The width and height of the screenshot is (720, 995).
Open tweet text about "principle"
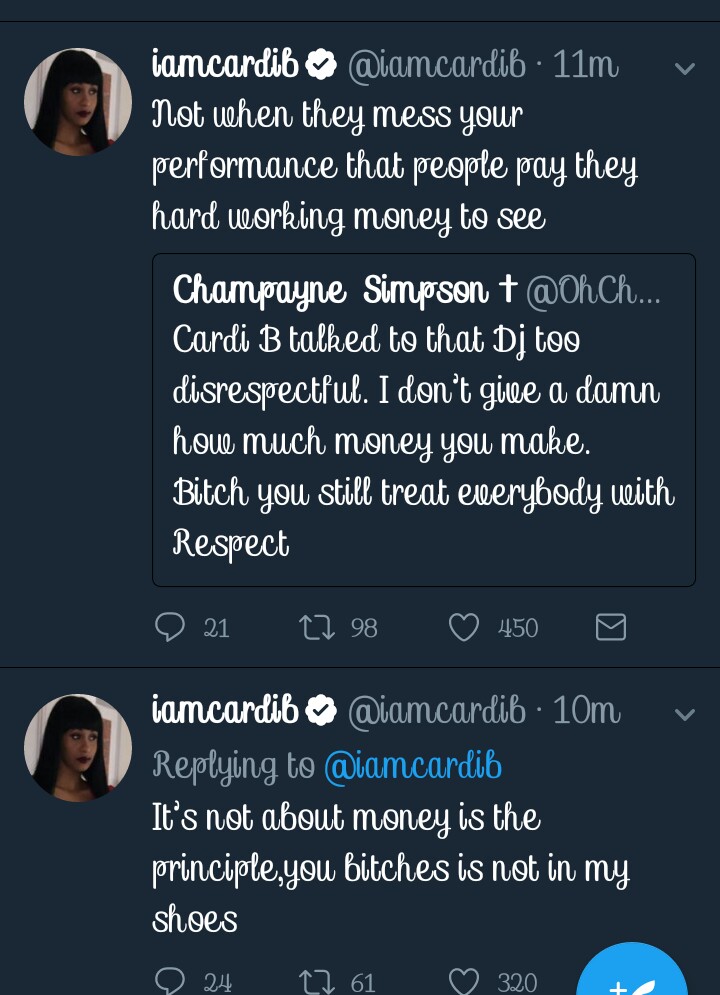[x=390, y=868]
